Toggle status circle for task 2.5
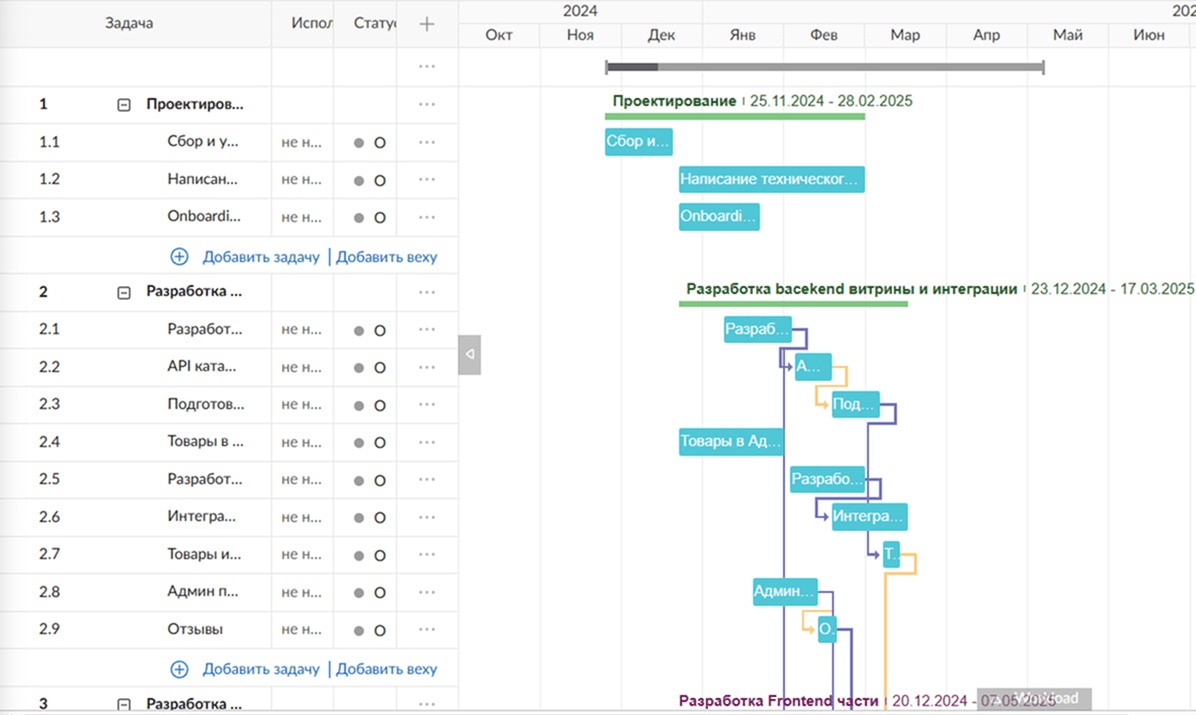 click(x=380, y=480)
